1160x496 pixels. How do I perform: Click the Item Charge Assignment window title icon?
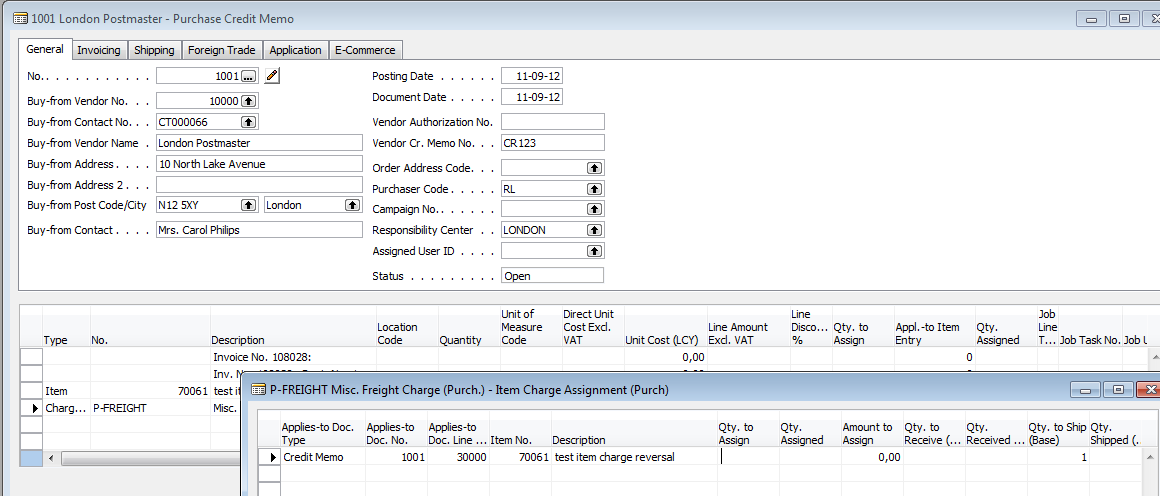click(x=258, y=390)
